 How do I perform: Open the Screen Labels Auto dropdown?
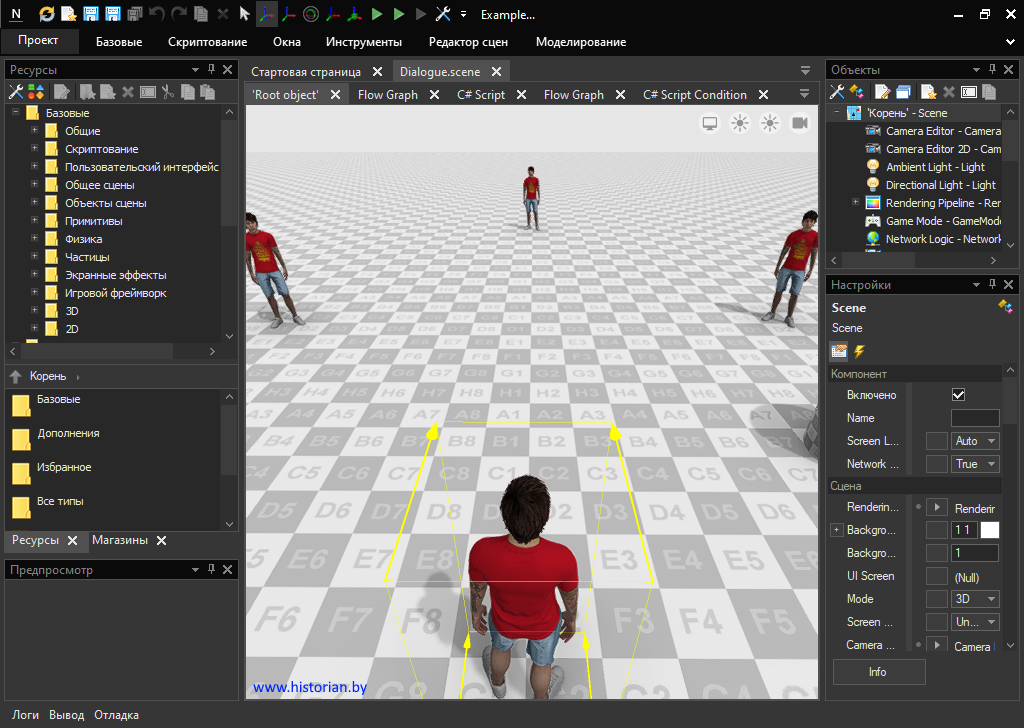pyautogui.click(x=976, y=441)
